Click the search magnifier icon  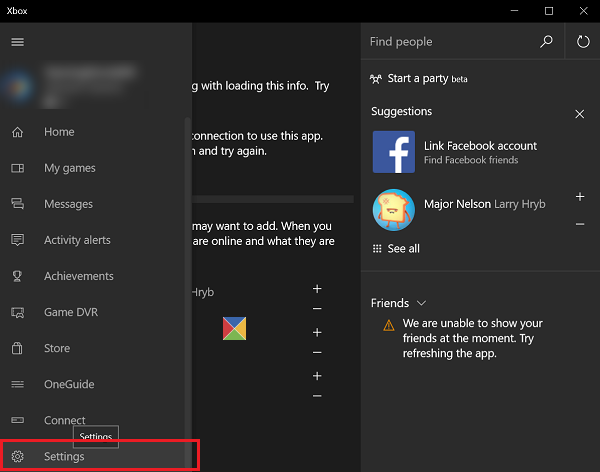point(546,42)
